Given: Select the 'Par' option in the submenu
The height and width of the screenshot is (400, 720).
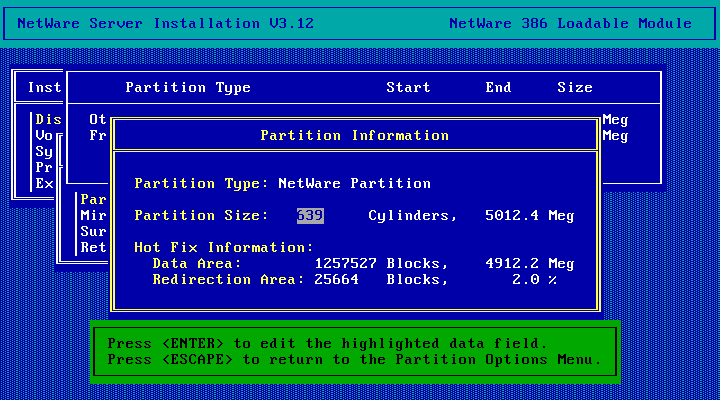Looking at the screenshot, I should (93, 199).
